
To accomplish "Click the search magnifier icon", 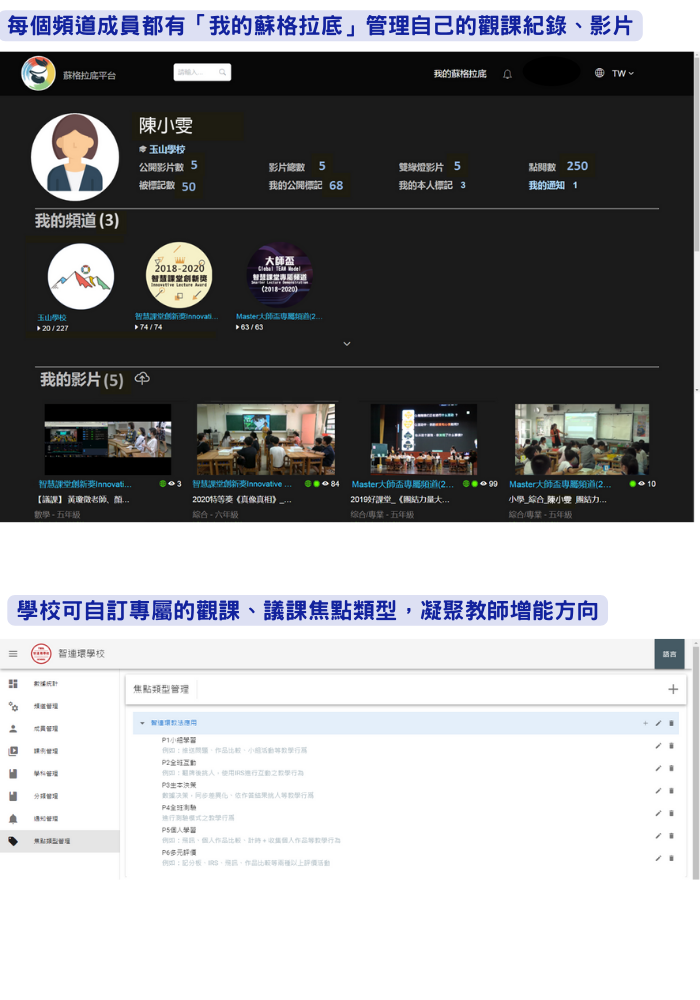I will (222, 72).
